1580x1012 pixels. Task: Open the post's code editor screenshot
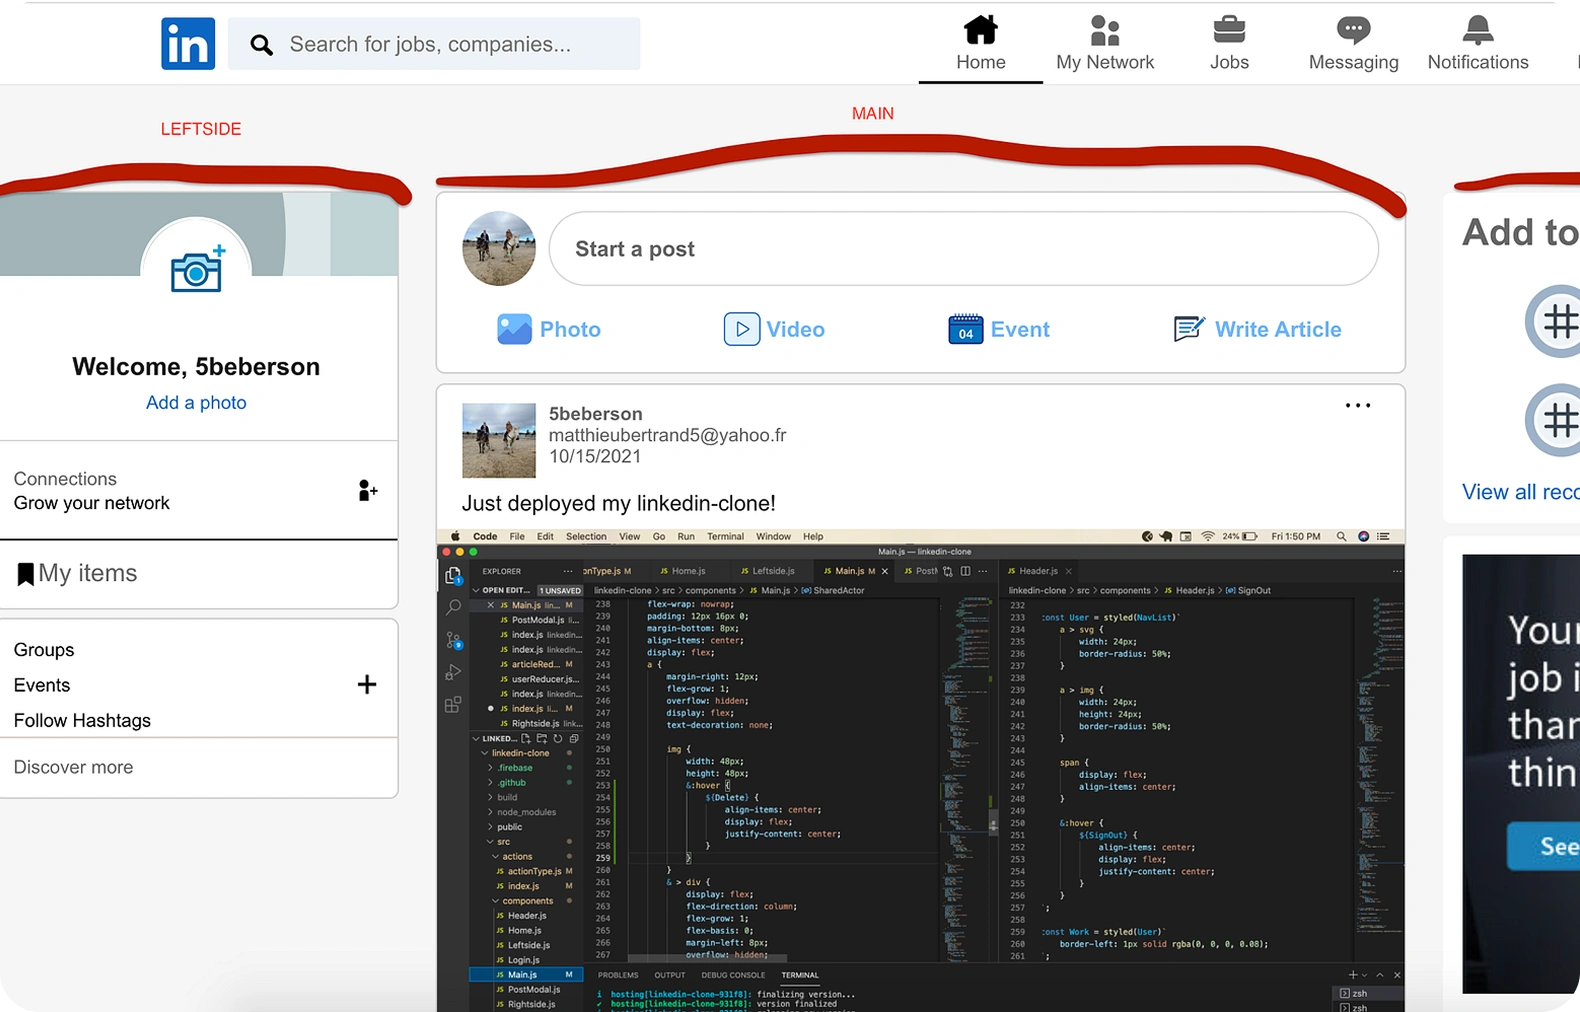pos(921,770)
